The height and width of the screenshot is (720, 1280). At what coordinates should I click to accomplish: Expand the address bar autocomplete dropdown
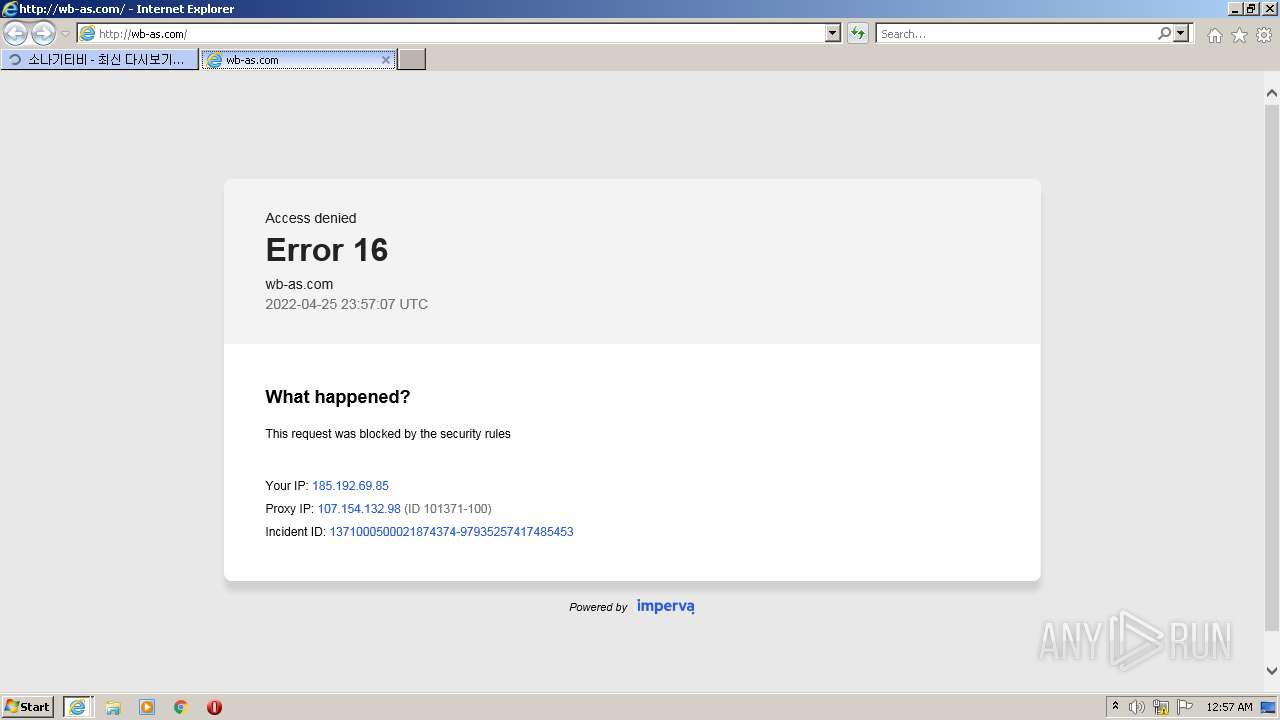coord(833,33)
